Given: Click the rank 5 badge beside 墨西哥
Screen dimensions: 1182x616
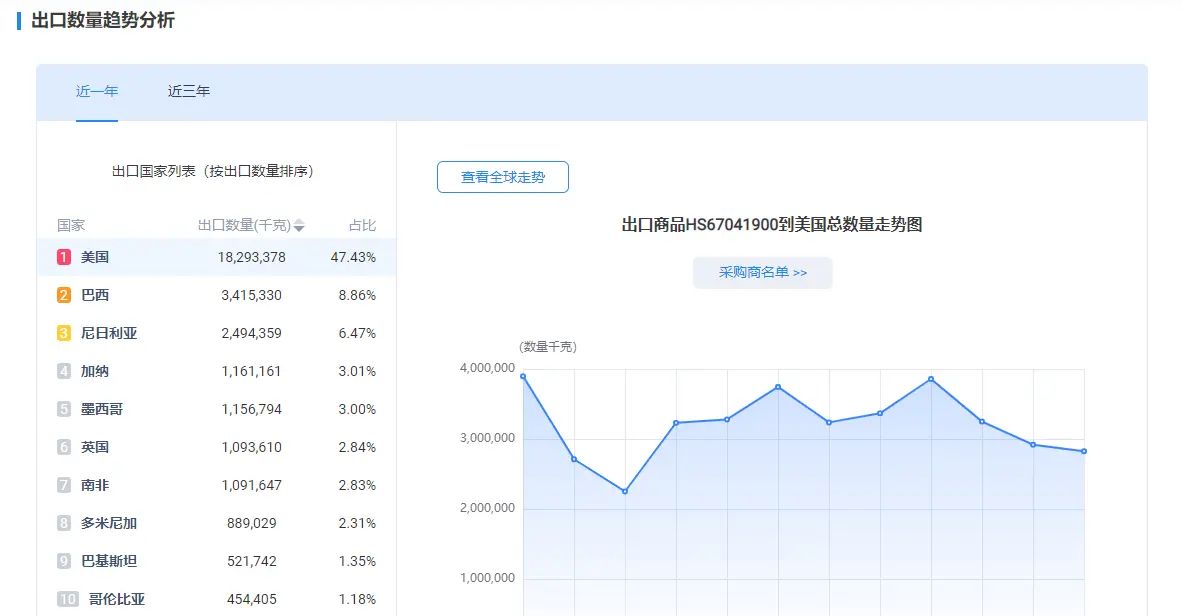Looking at the screenshot, I should pos(62,409).
